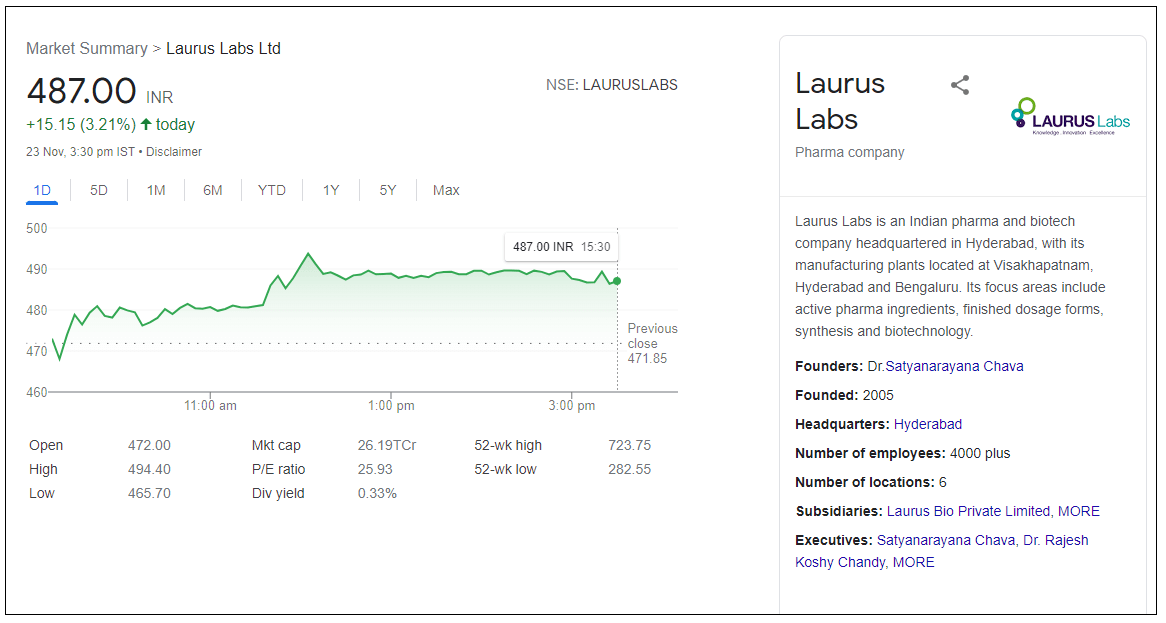Select the 1Y chart range tab
Screen dimensions: 1166x623
(x=331, y=190)
